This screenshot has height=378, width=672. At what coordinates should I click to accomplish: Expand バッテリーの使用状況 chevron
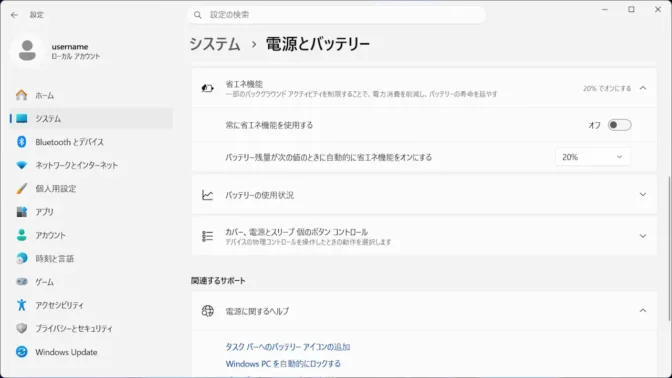(643, 195)
